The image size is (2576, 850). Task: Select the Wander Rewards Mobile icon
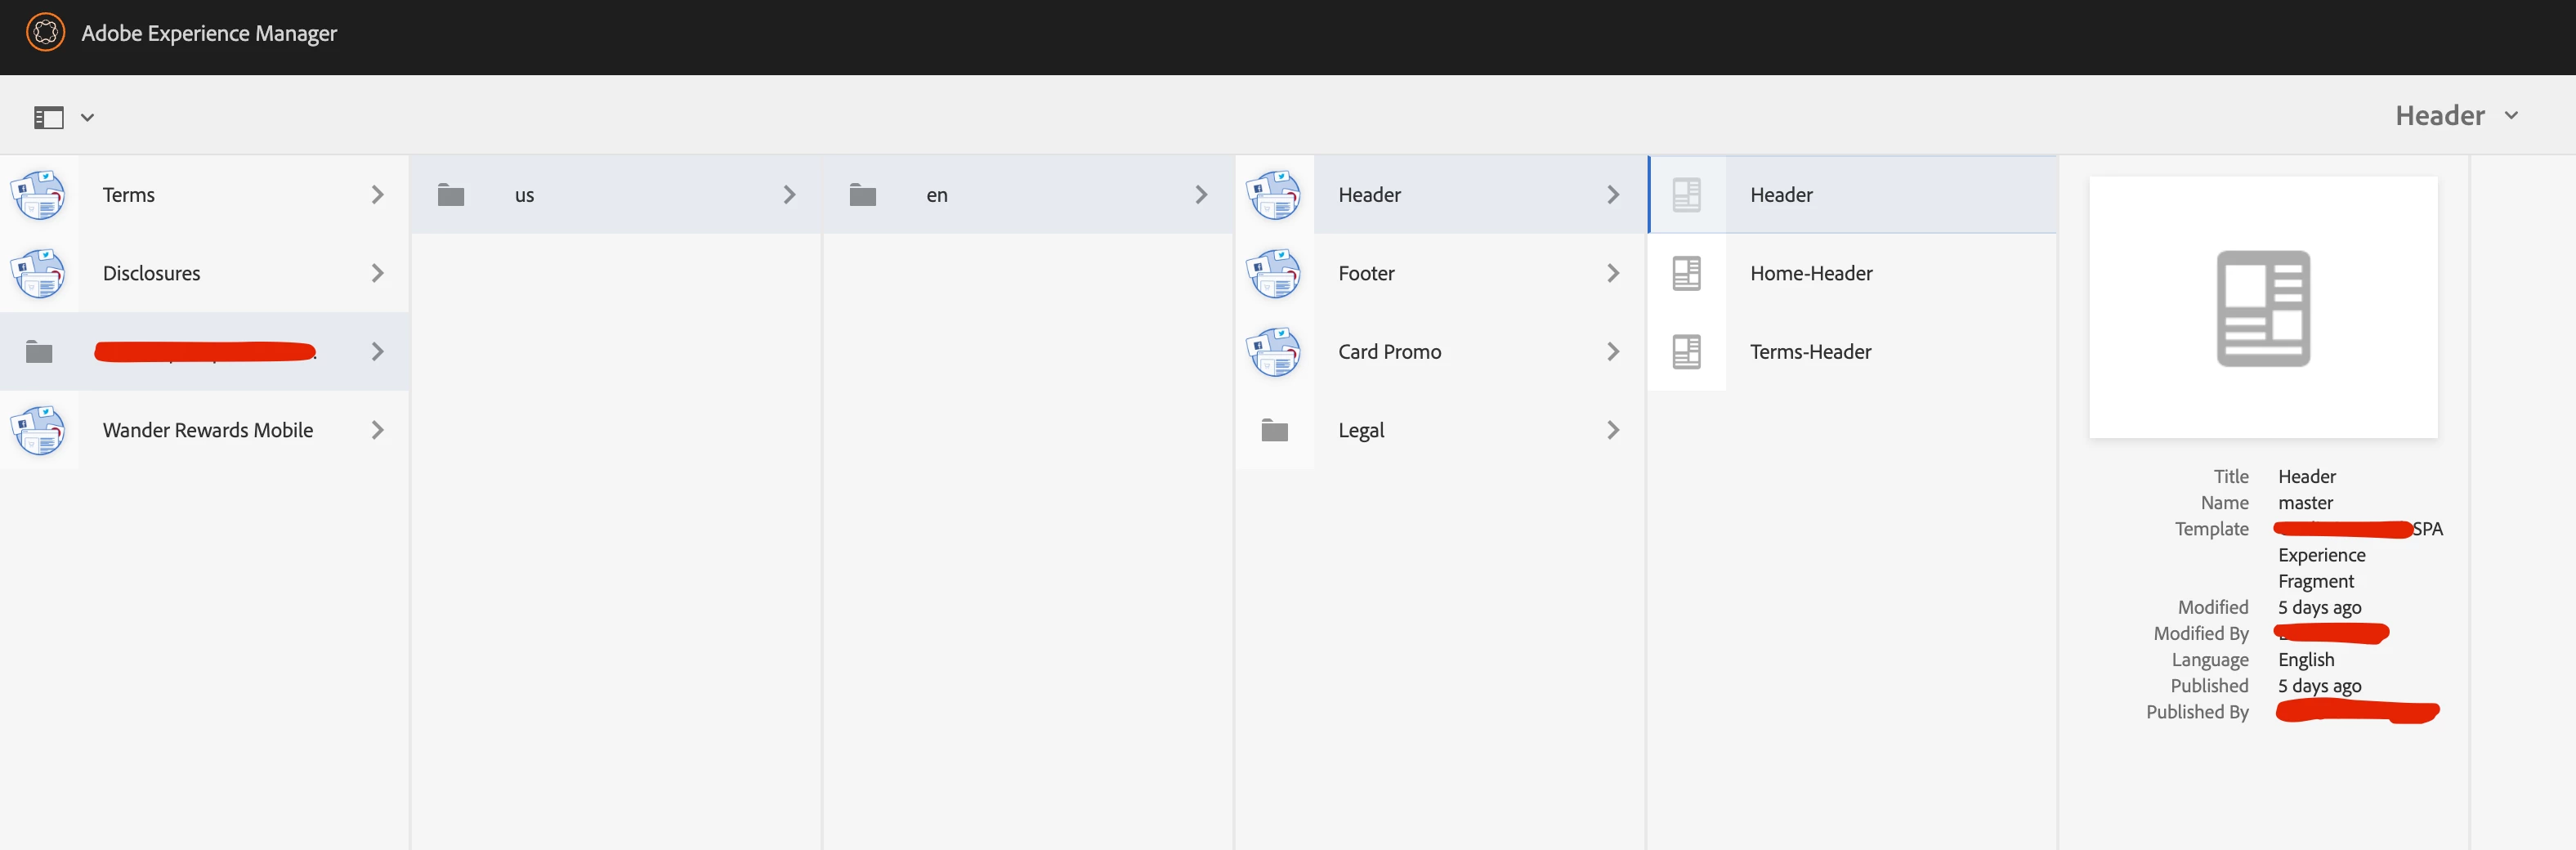pos(38,430)
